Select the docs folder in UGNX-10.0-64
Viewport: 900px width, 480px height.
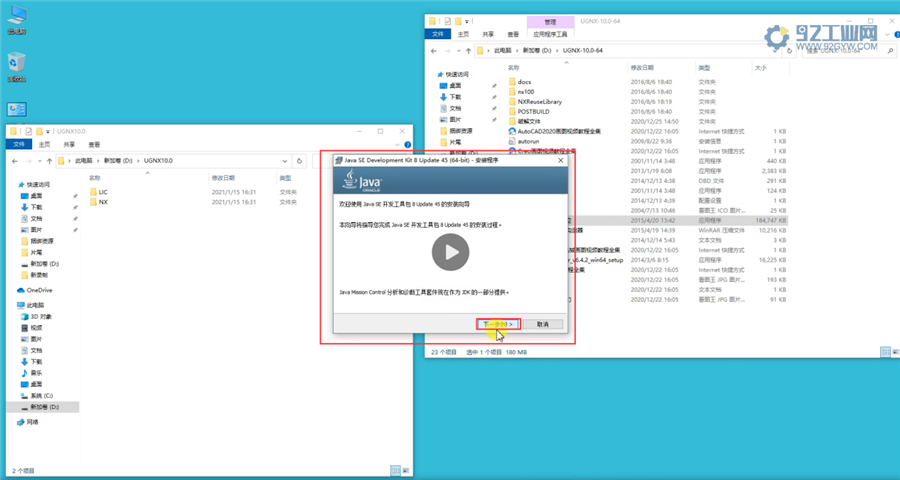(520, 82)
